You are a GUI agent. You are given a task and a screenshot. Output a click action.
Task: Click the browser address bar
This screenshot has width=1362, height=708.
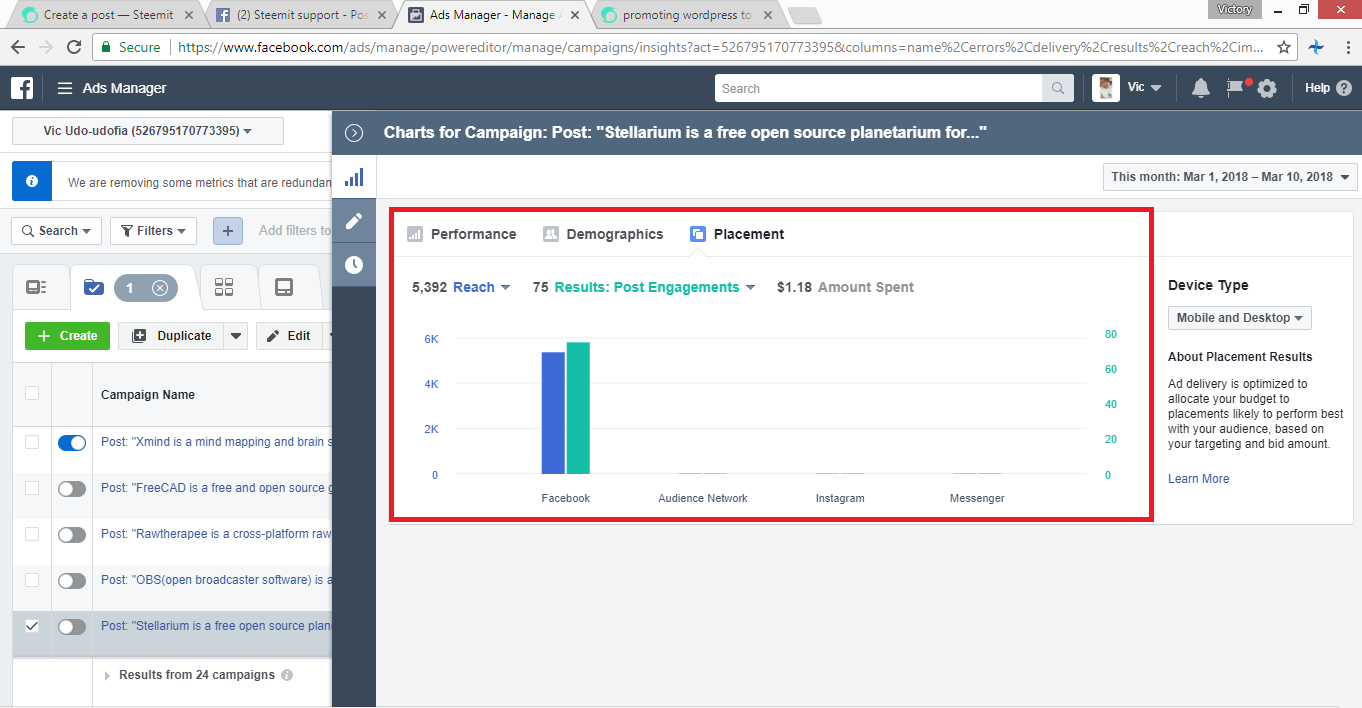720,47
